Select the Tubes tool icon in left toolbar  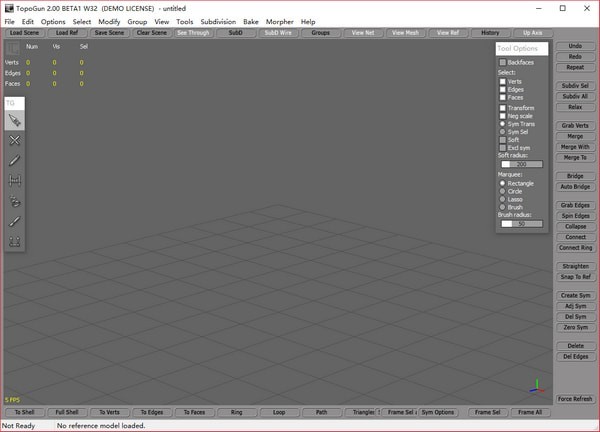(x=15, y=201)
